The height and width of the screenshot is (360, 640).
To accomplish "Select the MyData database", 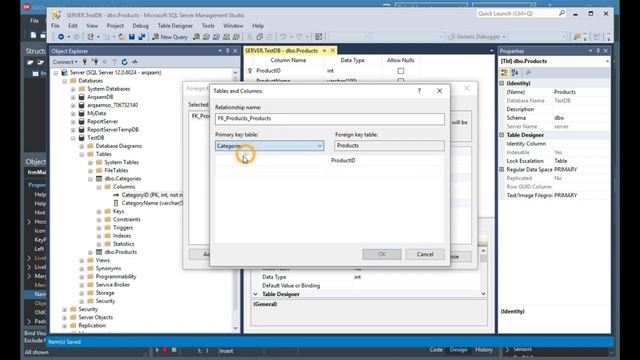I will pos(96,113).
